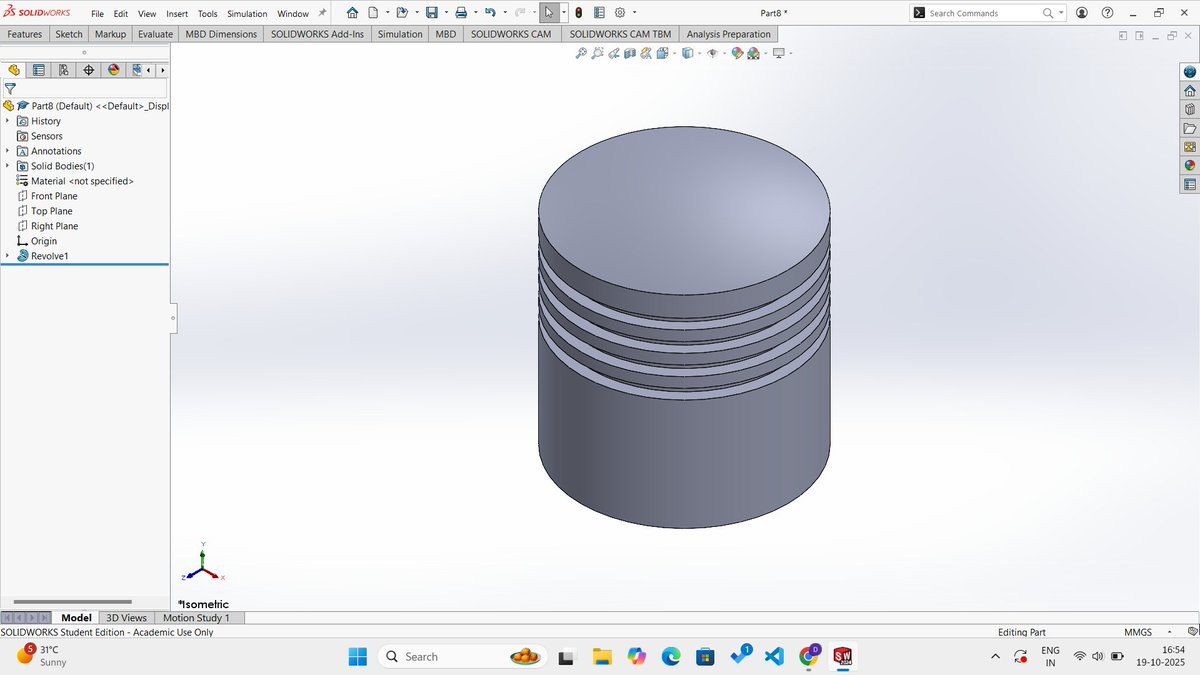Print the document using the Print icon
The width and height of the screenshot is (1200, 675).
click(461, 13)
